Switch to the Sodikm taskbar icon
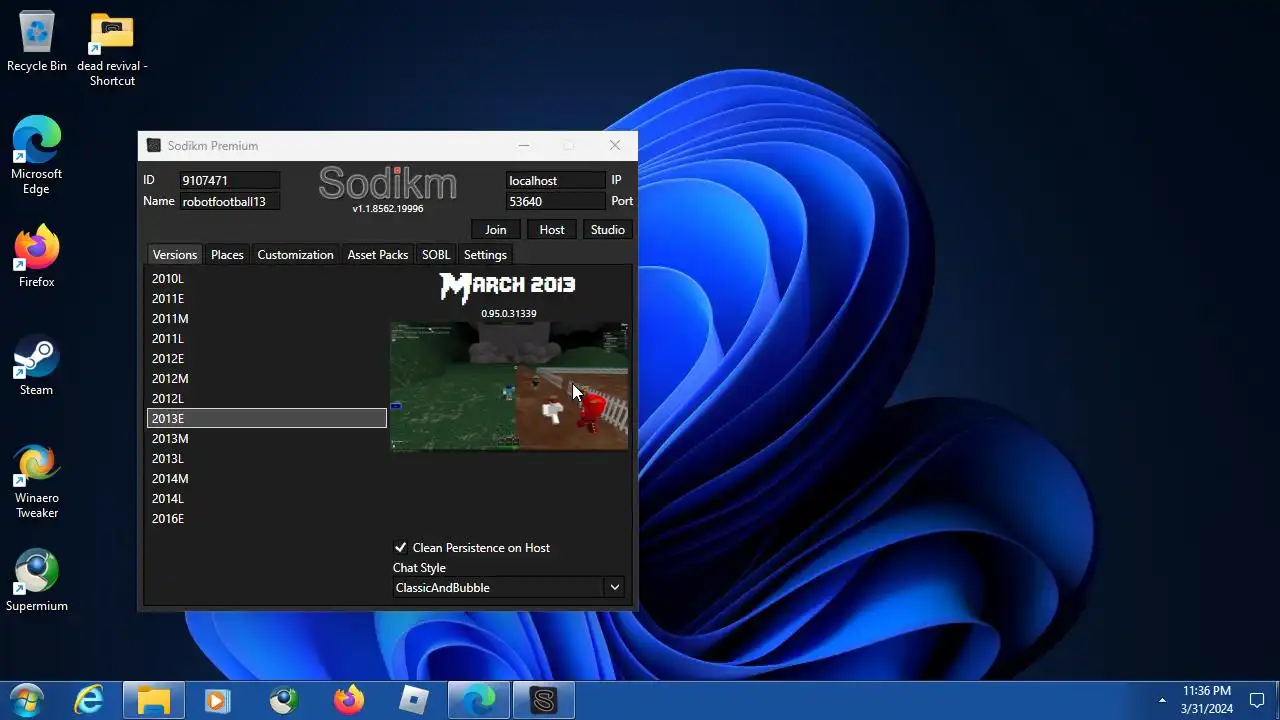This screenshot has width=1280, height=720. click(x=544, y=700)
